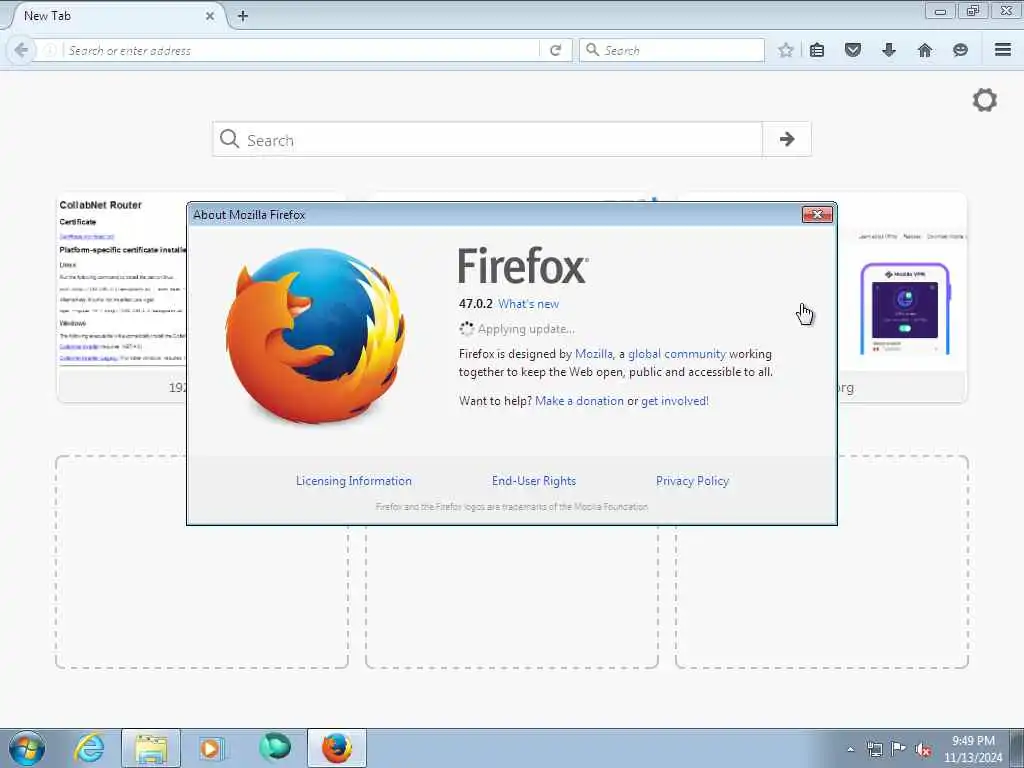1024x768 pixels.
Task: Open the hamburger menu
Action: click(x=1003, y=50)
